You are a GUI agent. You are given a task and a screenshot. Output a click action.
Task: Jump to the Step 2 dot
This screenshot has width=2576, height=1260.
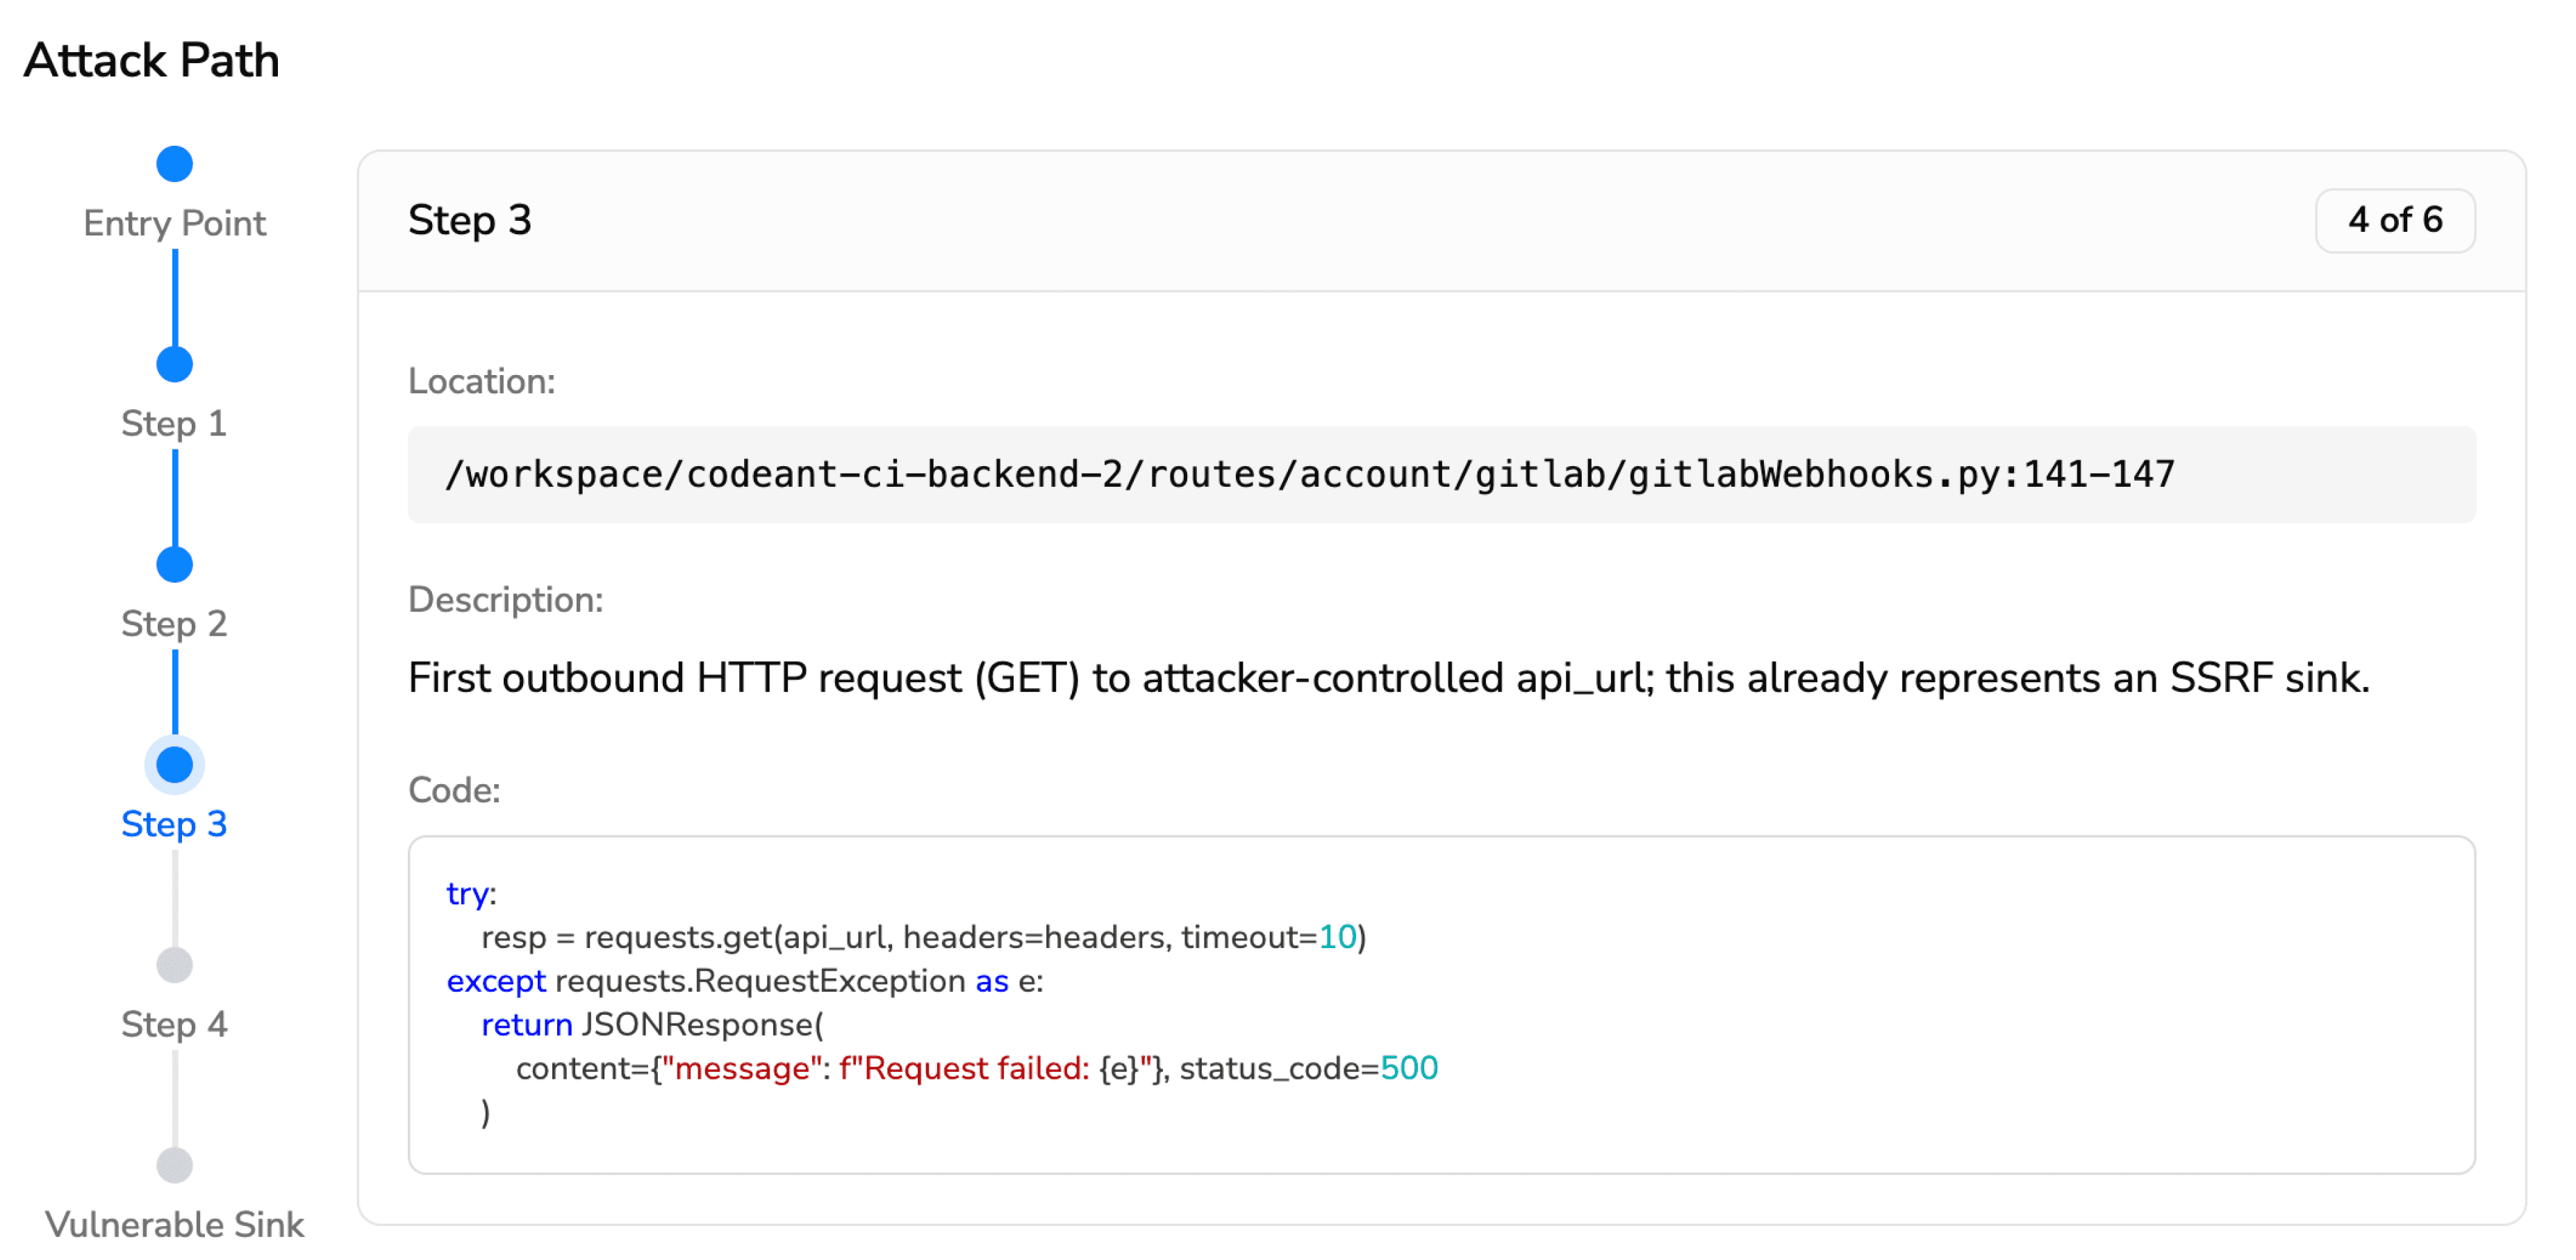click(x=174, y=565)
